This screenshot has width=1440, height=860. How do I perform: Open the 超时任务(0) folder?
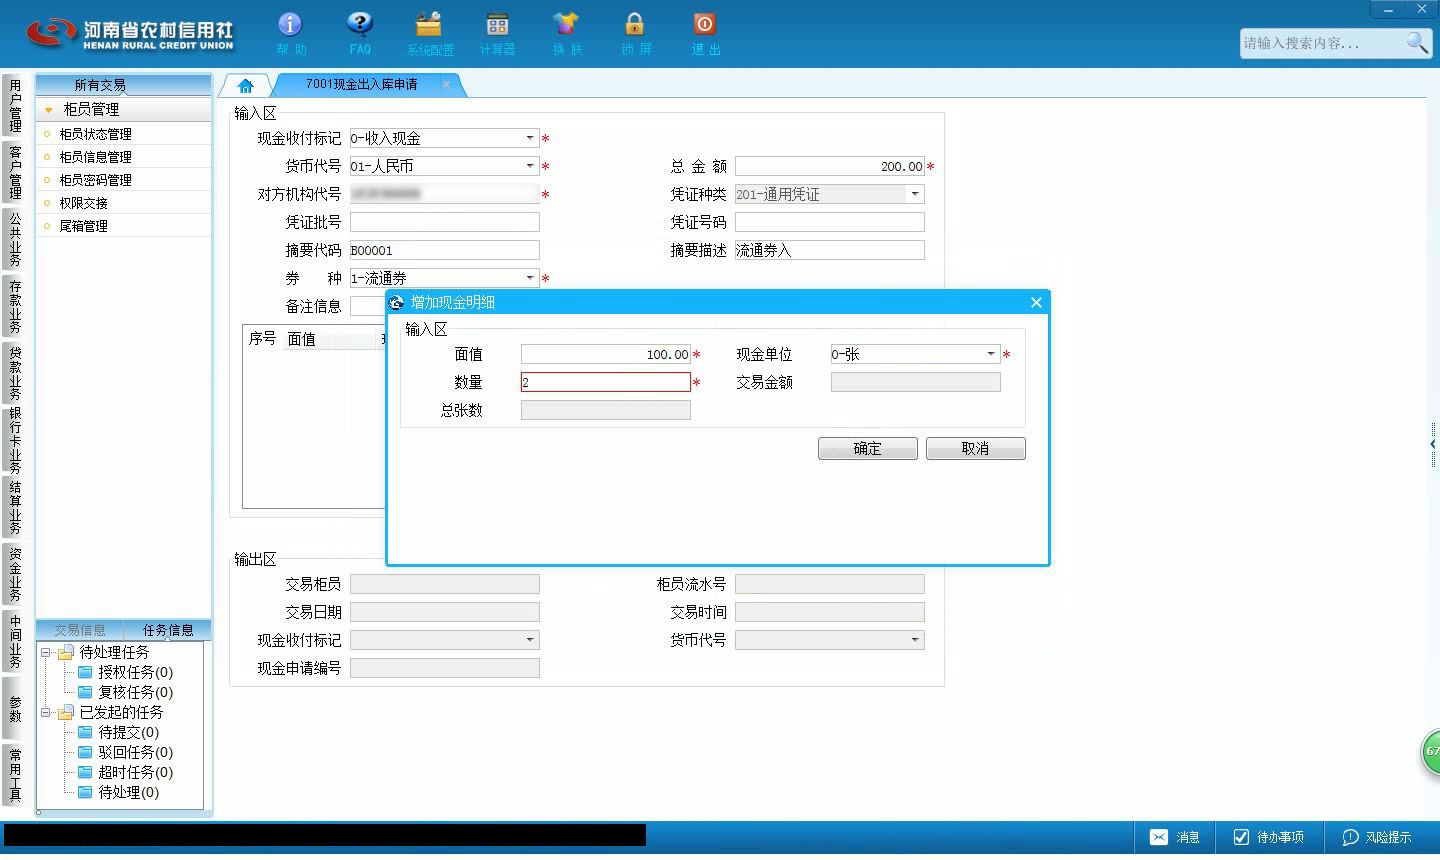125,772
